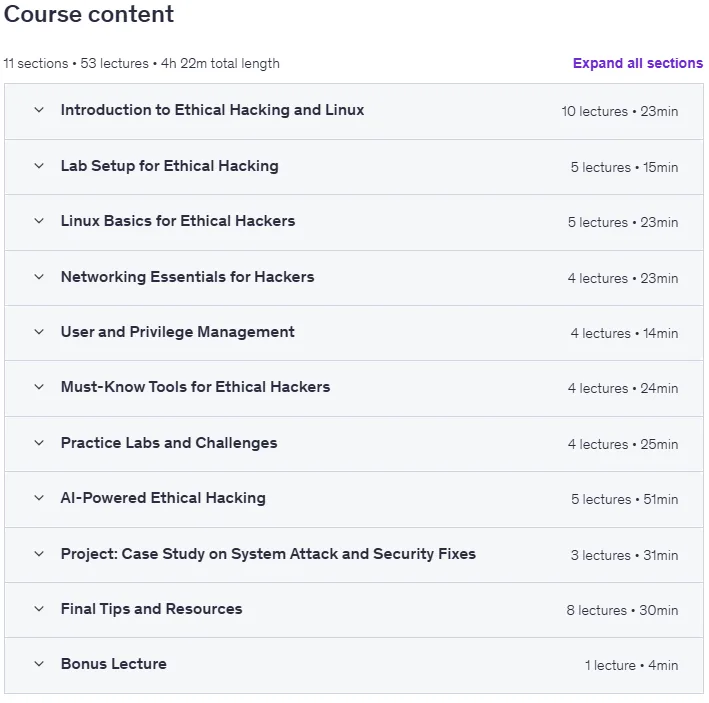Expand chevron for Introduction to Ethical Hacking and Linux

pyautogui.click(x=39, y=110)
